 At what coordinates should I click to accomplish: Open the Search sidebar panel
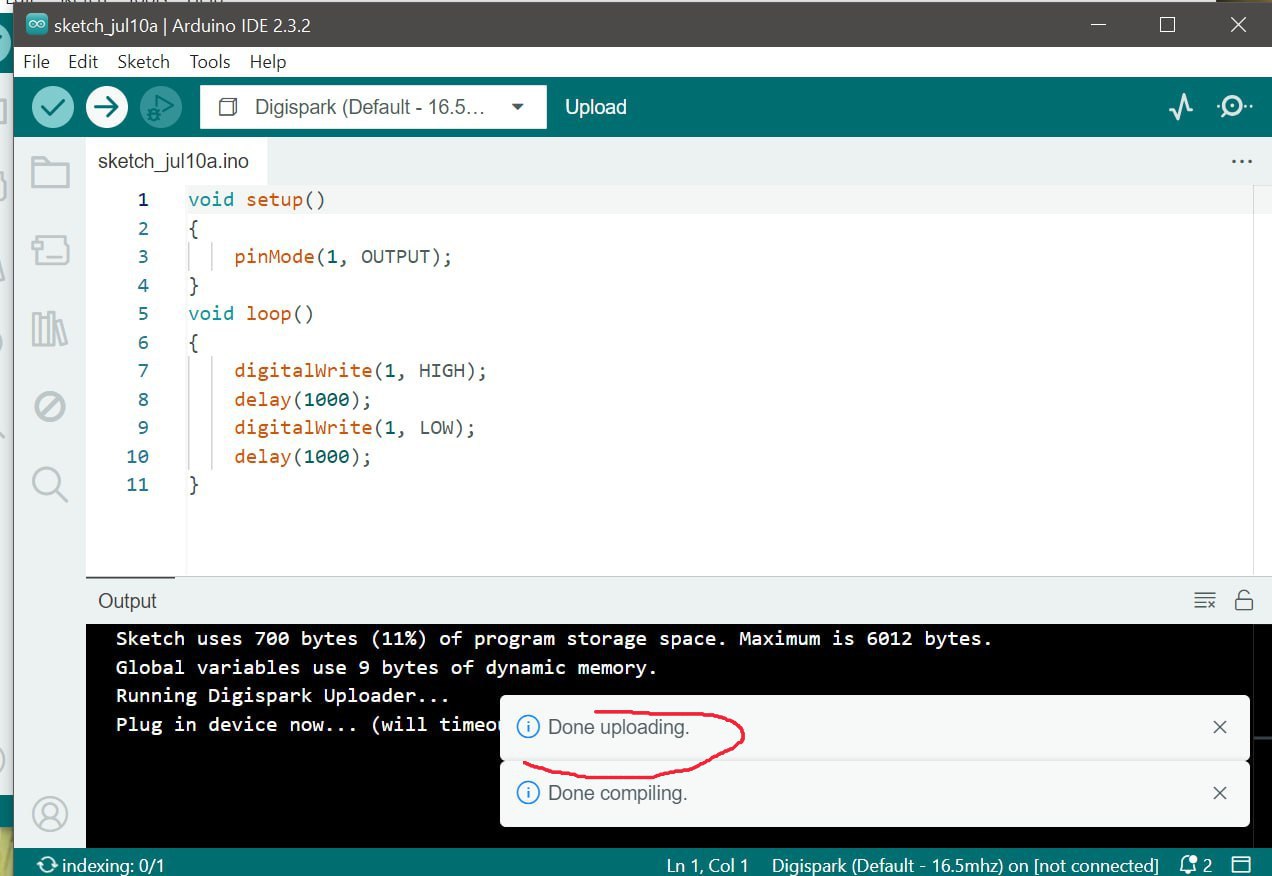(x=50, y=484)
